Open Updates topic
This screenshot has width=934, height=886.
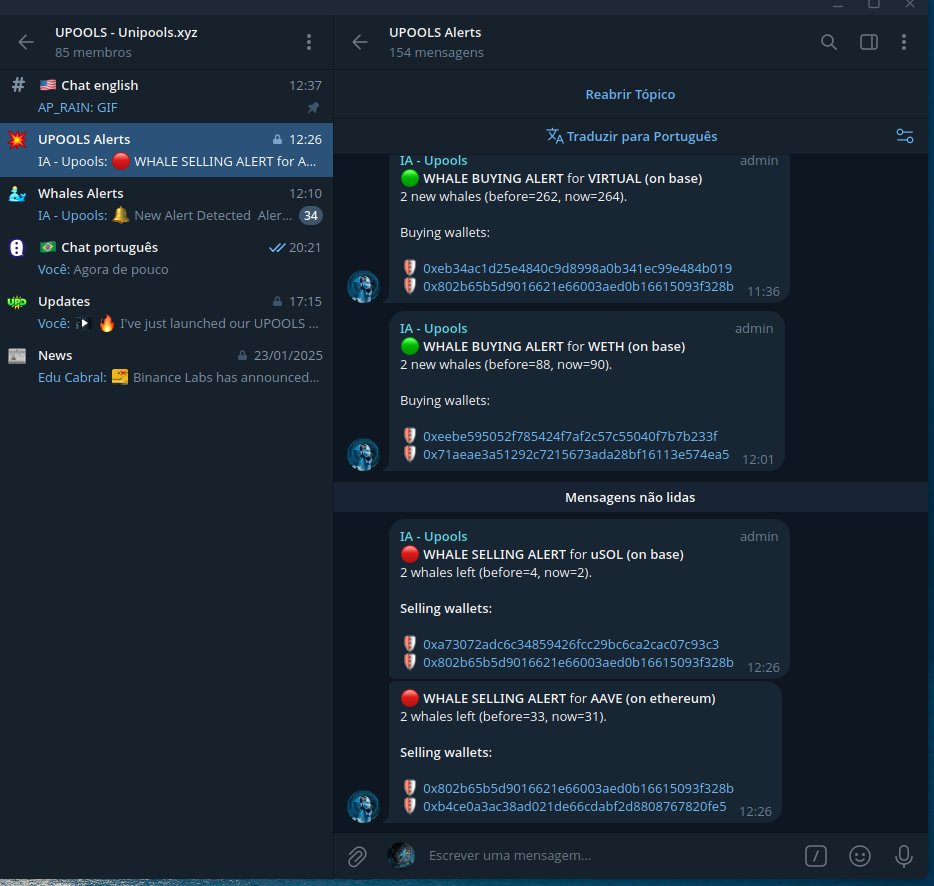[166, 312]
